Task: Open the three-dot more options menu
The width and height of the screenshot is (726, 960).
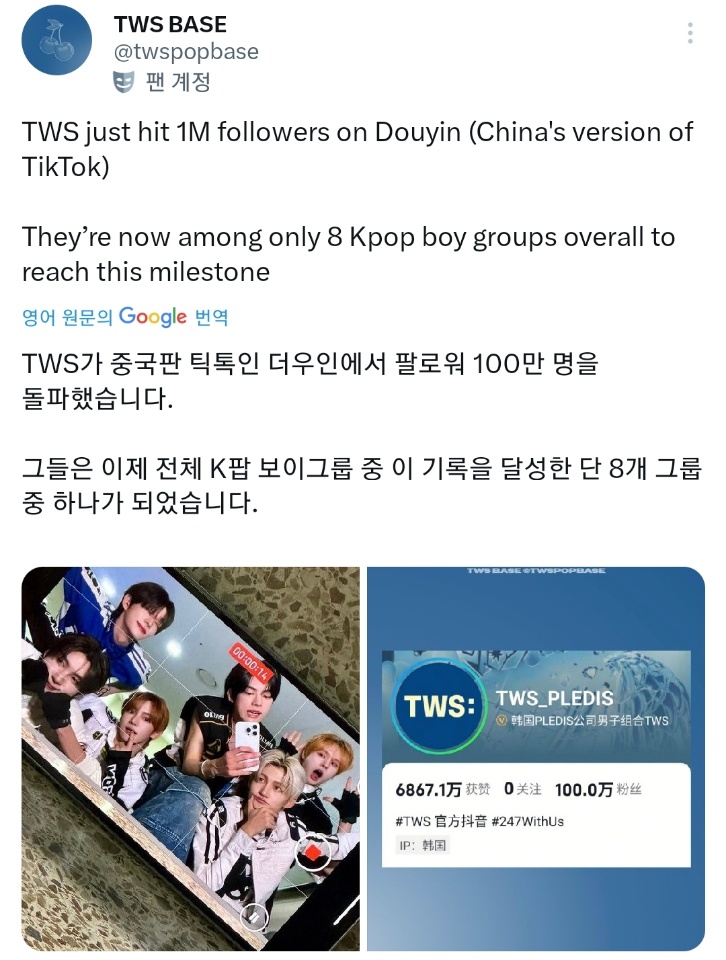Action: (x=690, y=33)
